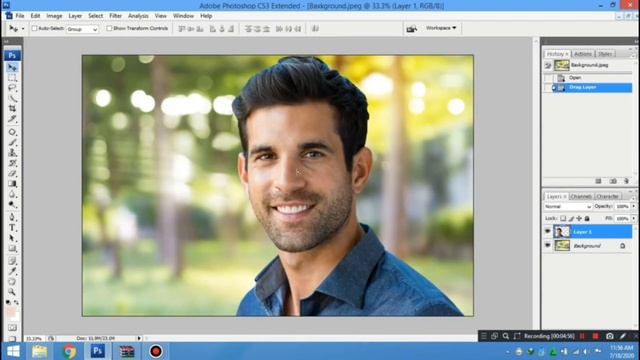Switch to the Character tab

pos(607,196)
